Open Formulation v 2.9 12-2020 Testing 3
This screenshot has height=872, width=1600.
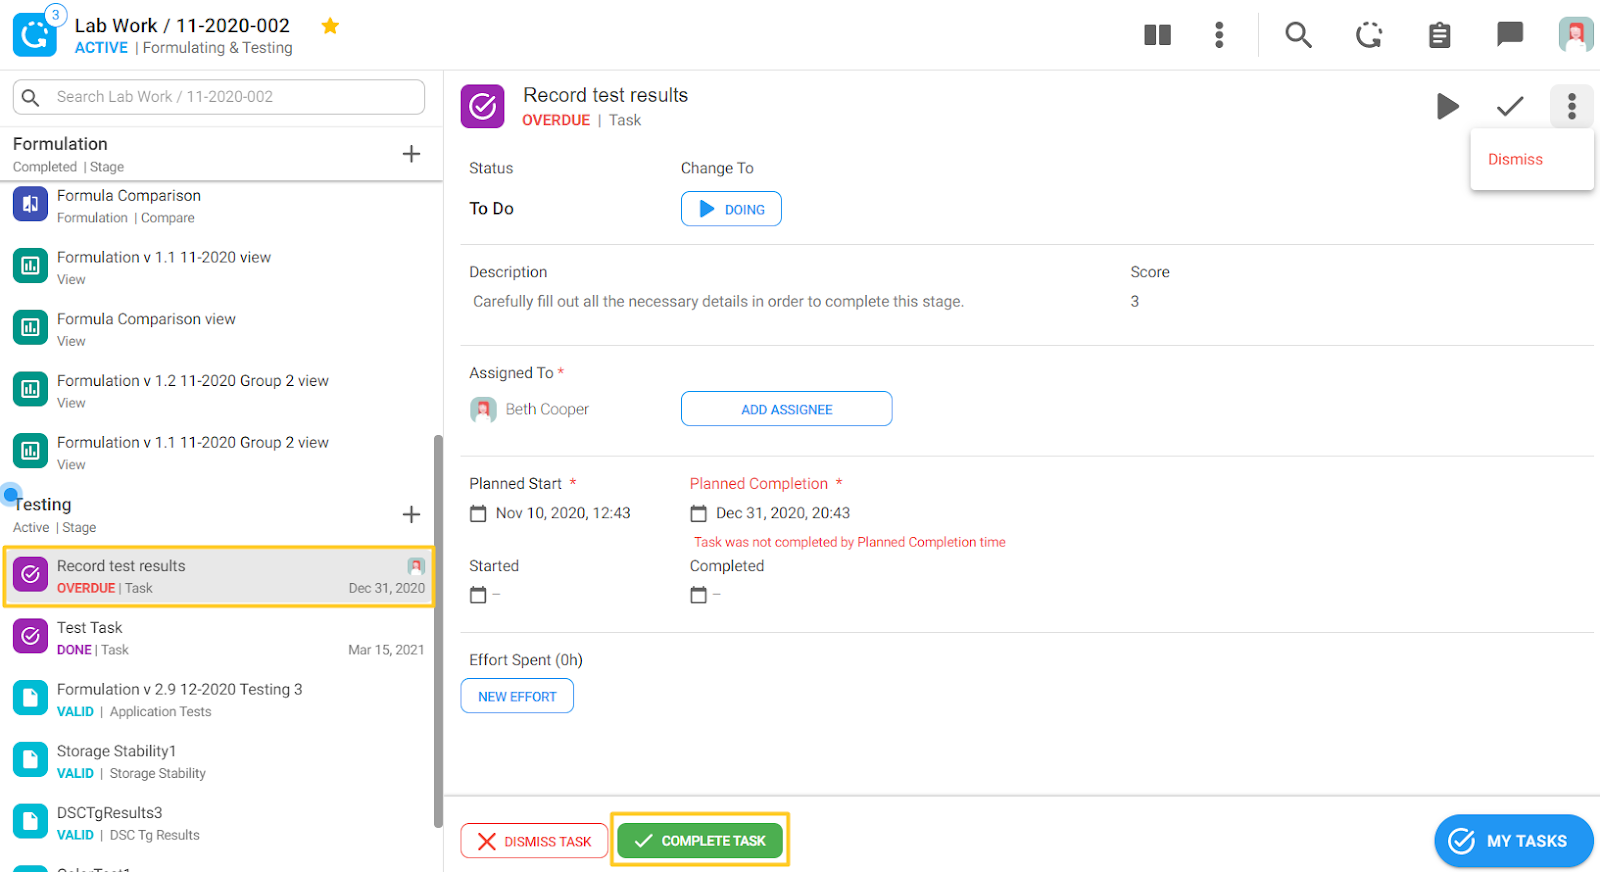[x=220, y=699]
